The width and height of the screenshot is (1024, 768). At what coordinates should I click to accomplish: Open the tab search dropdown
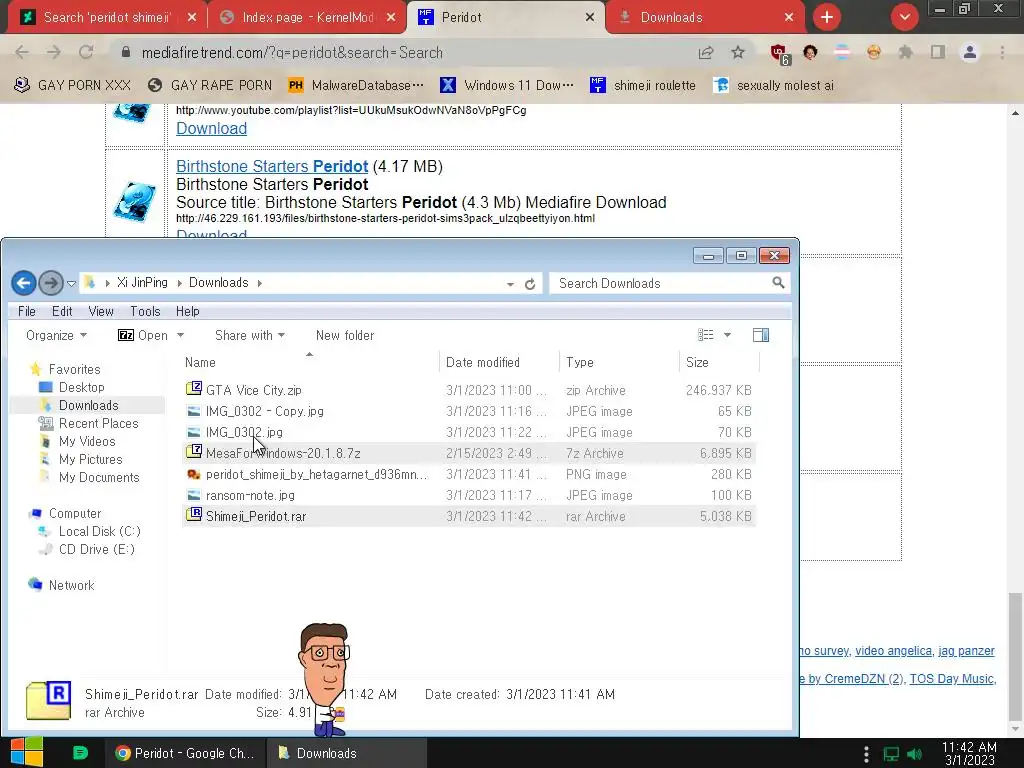(x=904, y=17)
